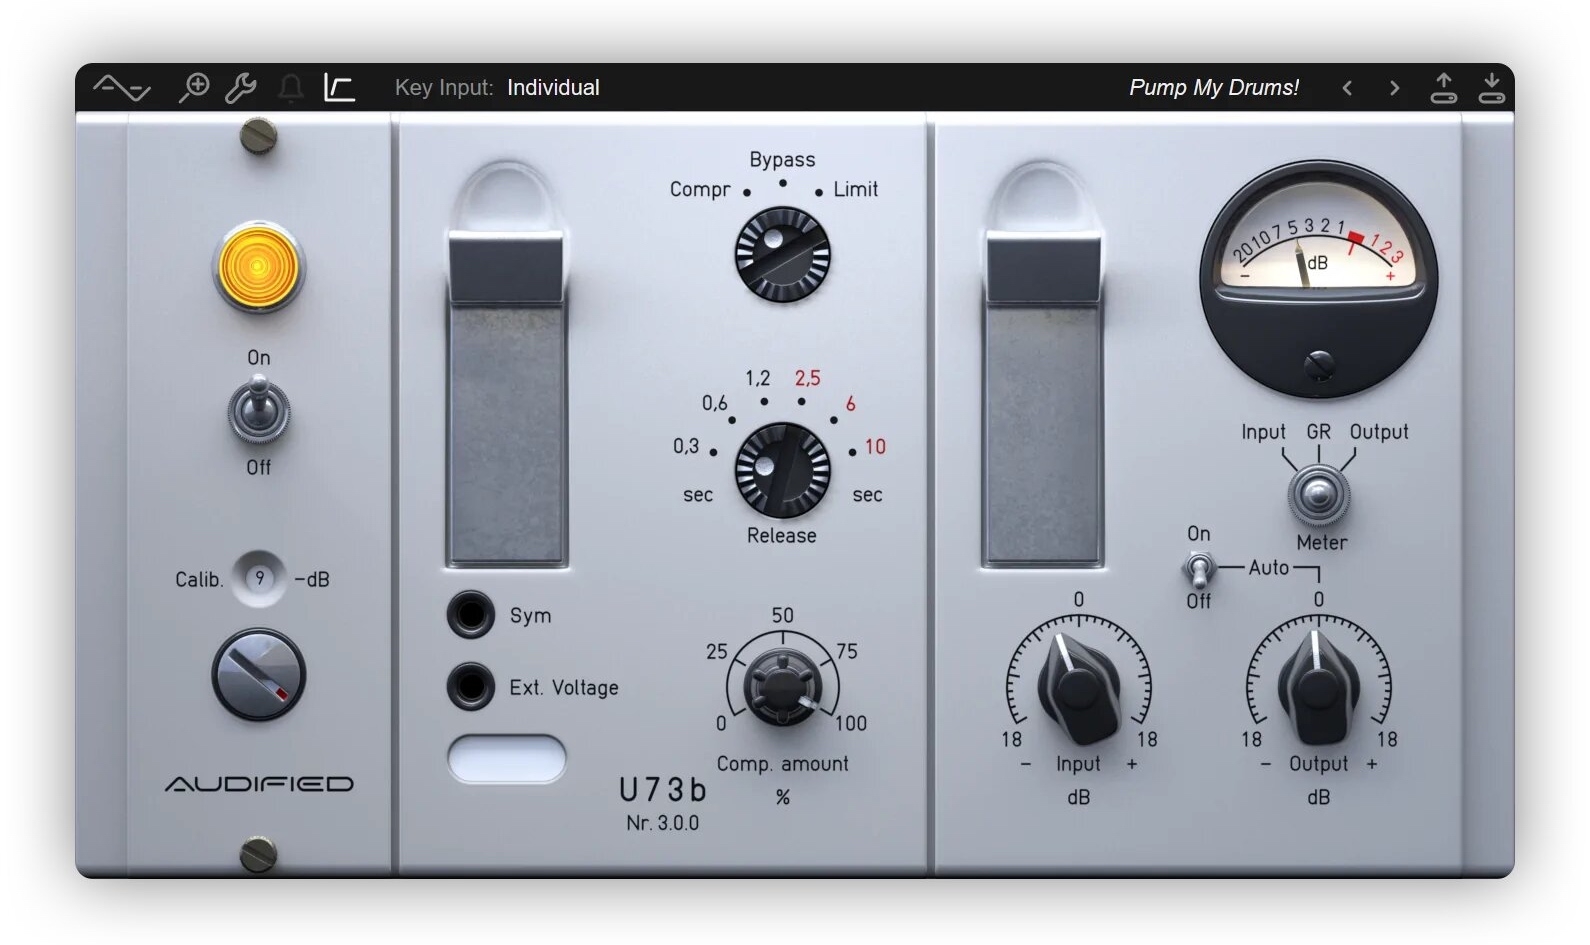
Task: Click the blank white label plate
Action: click(x=507, y=758)
